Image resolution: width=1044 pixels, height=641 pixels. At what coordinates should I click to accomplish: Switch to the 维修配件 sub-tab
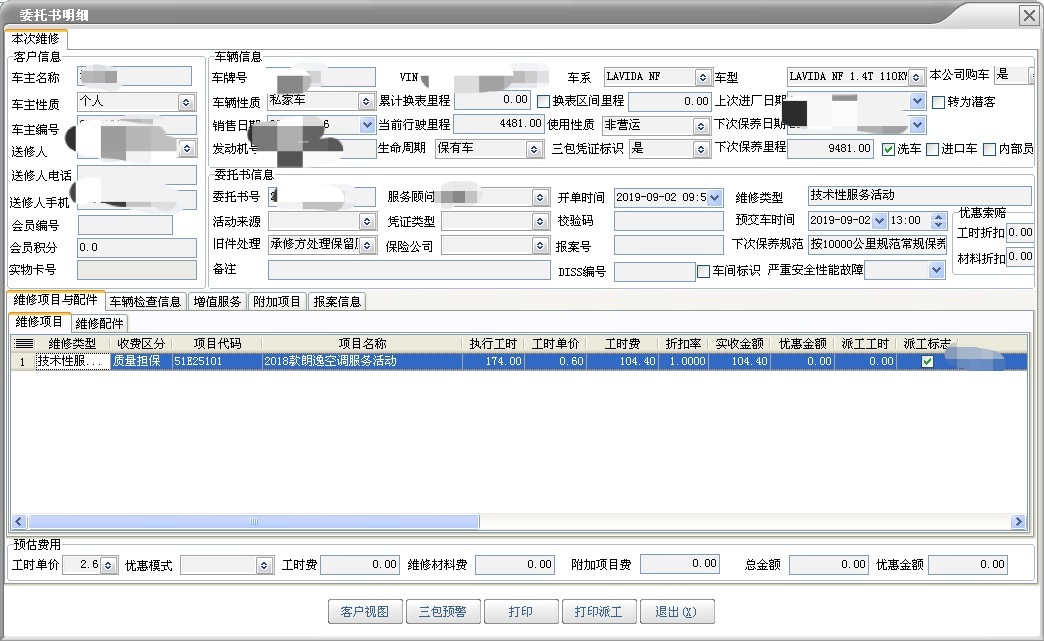[x=100, y=322]
